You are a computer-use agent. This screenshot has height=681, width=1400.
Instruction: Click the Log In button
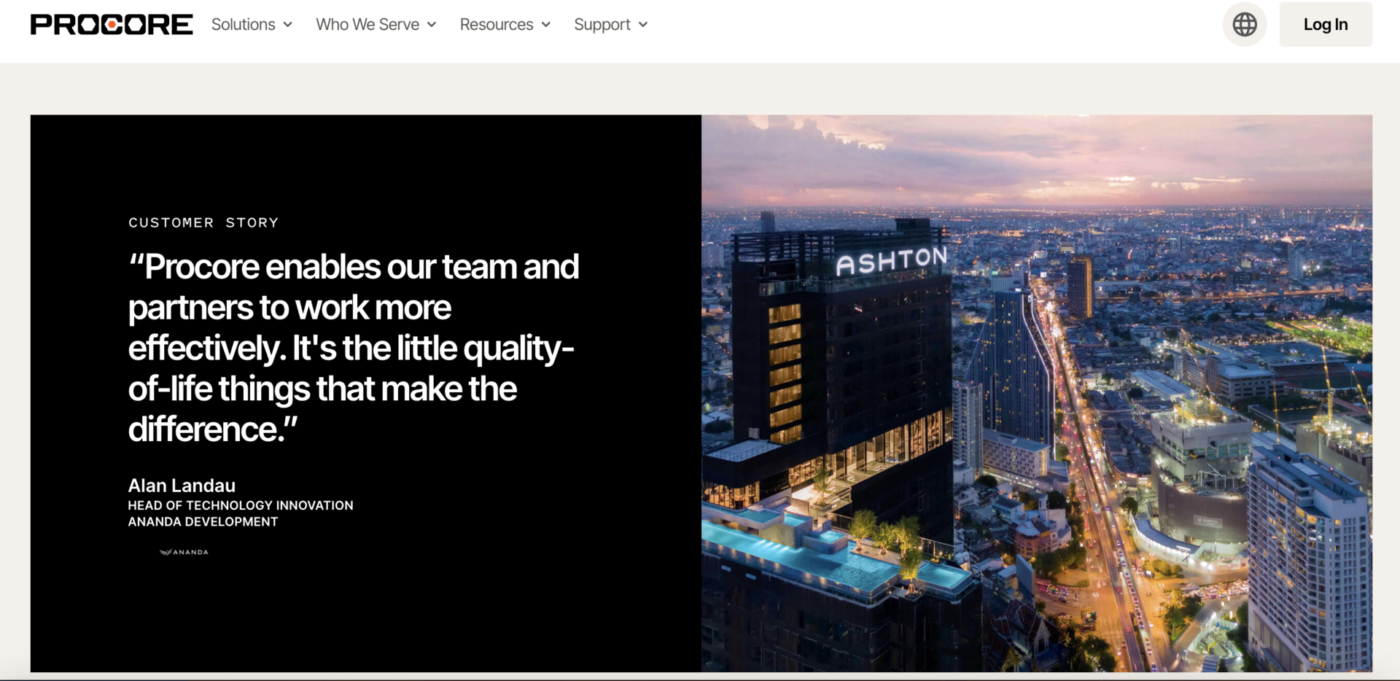tap(1325, 24)
